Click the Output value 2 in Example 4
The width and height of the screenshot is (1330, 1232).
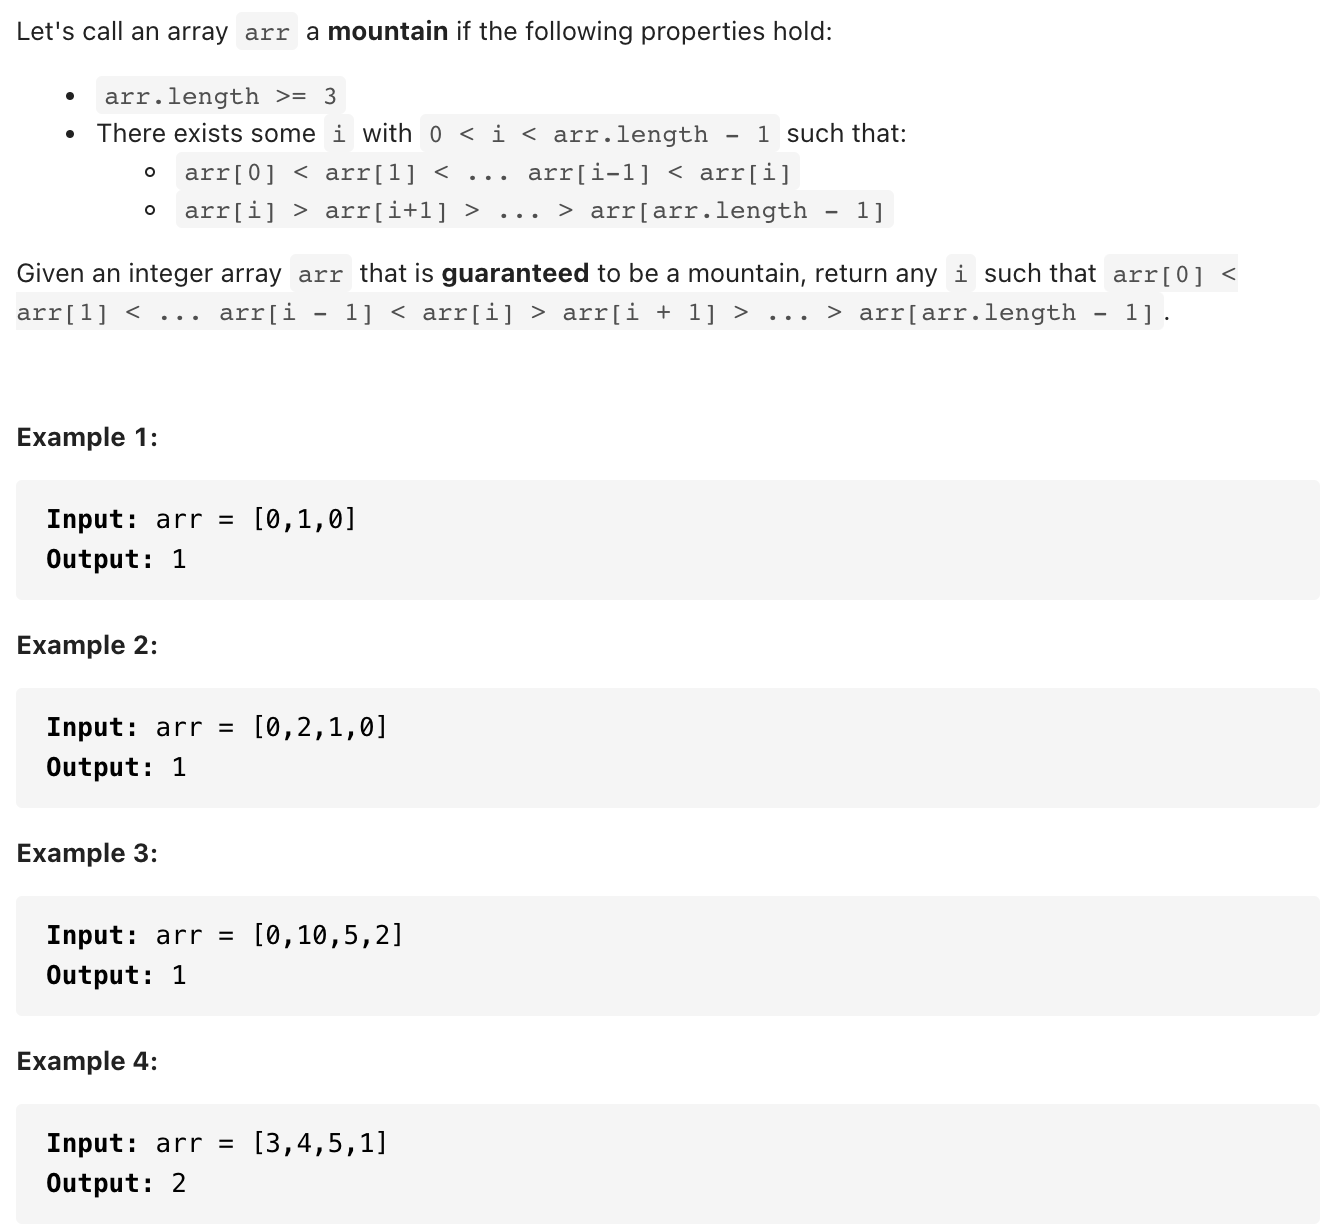(179, 1183)
